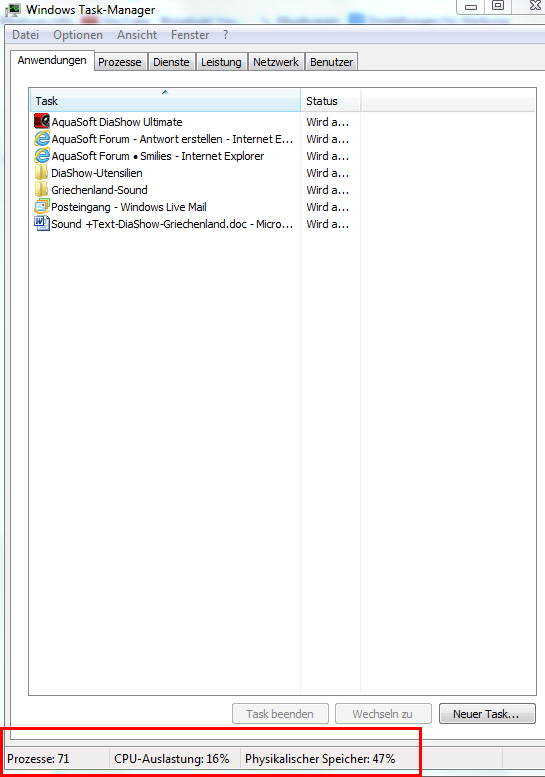The height and width of the screenshot is (777, 545).
Task: Click the Neuer Task... button
Action: (487, 714)
